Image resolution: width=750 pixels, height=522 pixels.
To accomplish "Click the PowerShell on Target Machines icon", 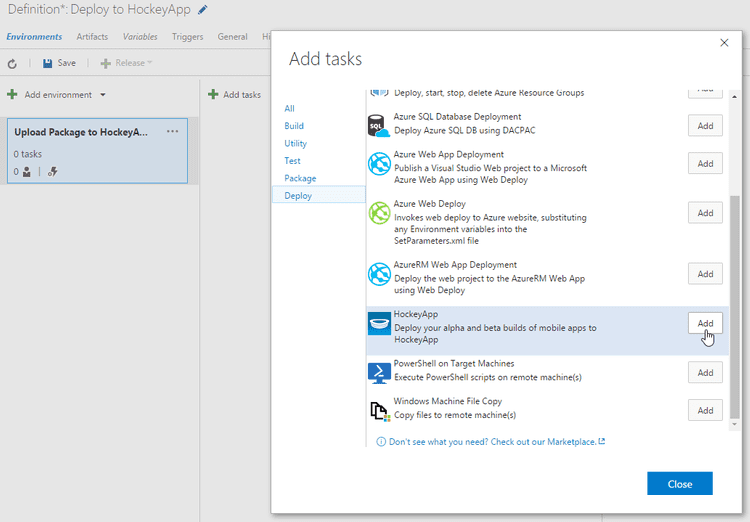I will pos(379,373).
